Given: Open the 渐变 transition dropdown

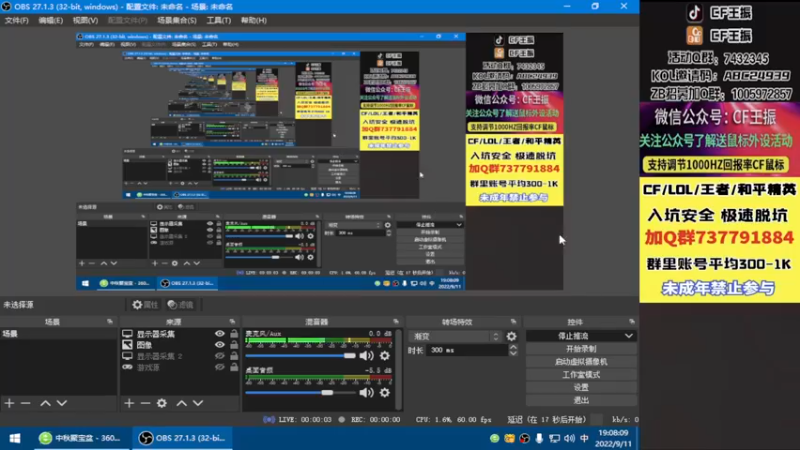Looking at the screenshot, I should click(x=455, y=336).
